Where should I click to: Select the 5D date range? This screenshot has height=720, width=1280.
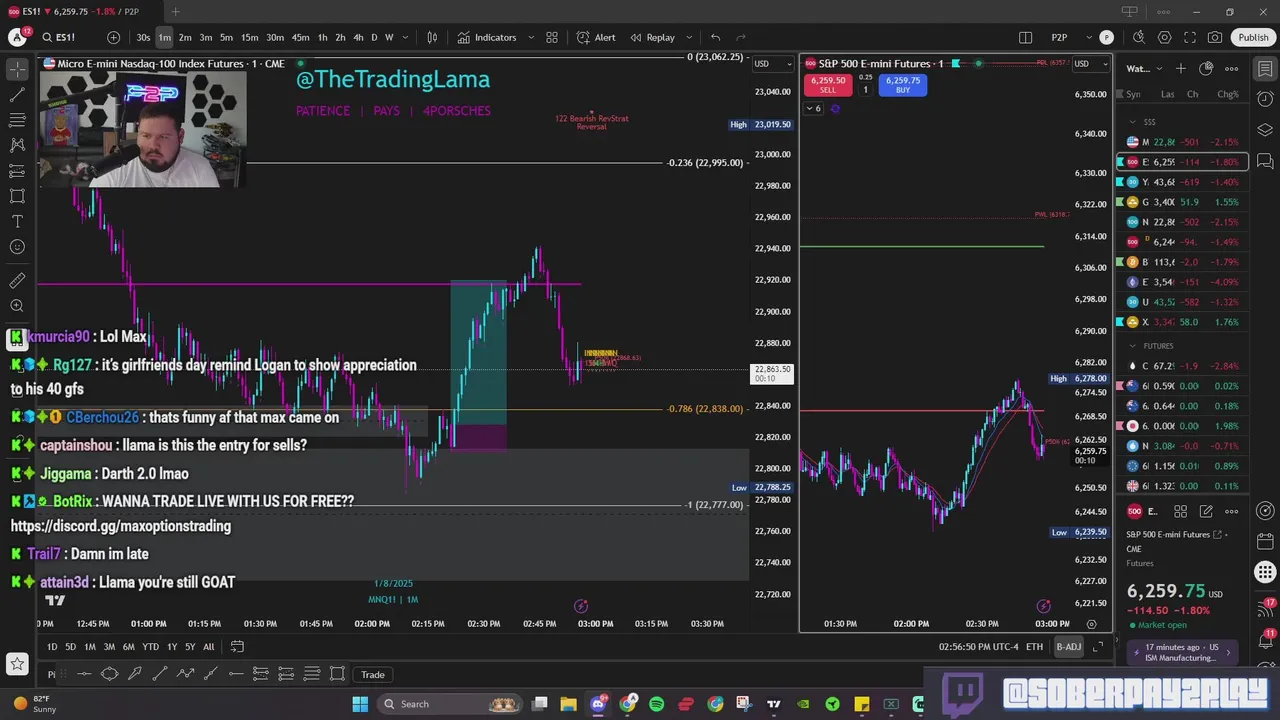[x=70, y=647]
